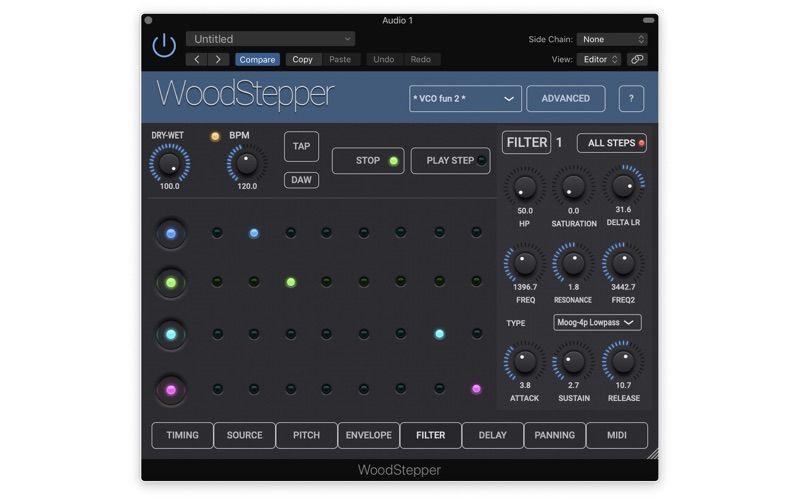
Task: Click the SUSTAIN knob
Action: pyautogui.click(x=573, y=362)
